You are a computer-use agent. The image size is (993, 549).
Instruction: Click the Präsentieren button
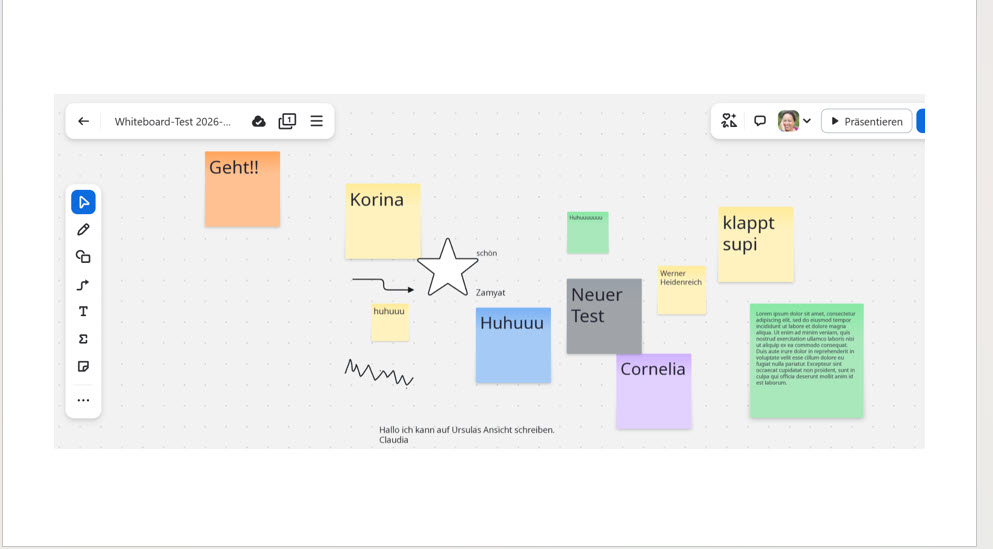click(866, 121)
